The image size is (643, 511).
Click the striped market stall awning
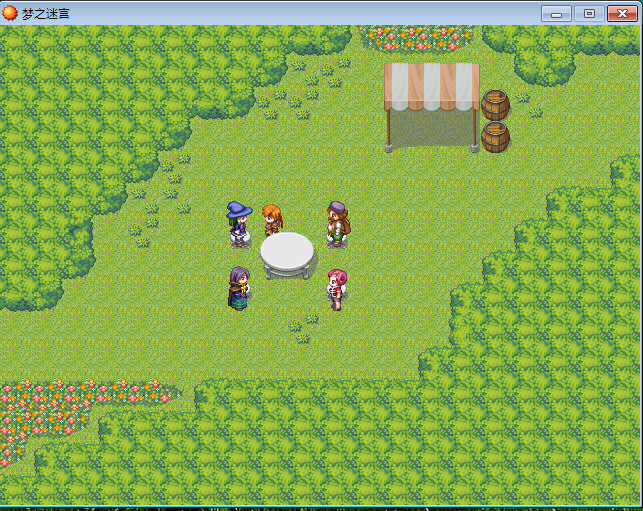(x=432, y=87)
